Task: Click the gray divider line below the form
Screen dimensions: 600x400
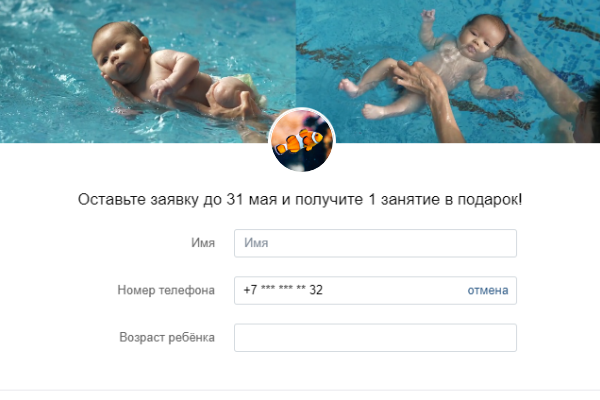Action: pos(300,390)
